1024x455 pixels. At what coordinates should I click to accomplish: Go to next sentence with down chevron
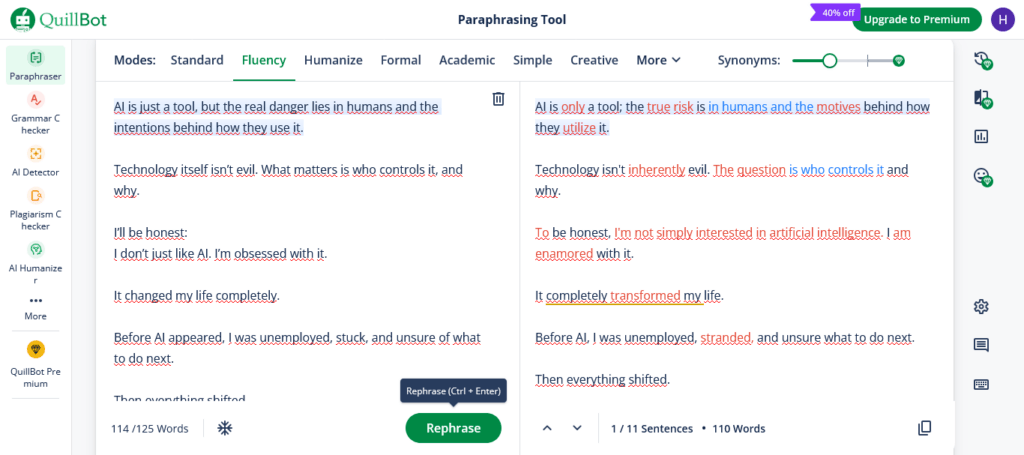pyautogui.click(x=577, y=428)
